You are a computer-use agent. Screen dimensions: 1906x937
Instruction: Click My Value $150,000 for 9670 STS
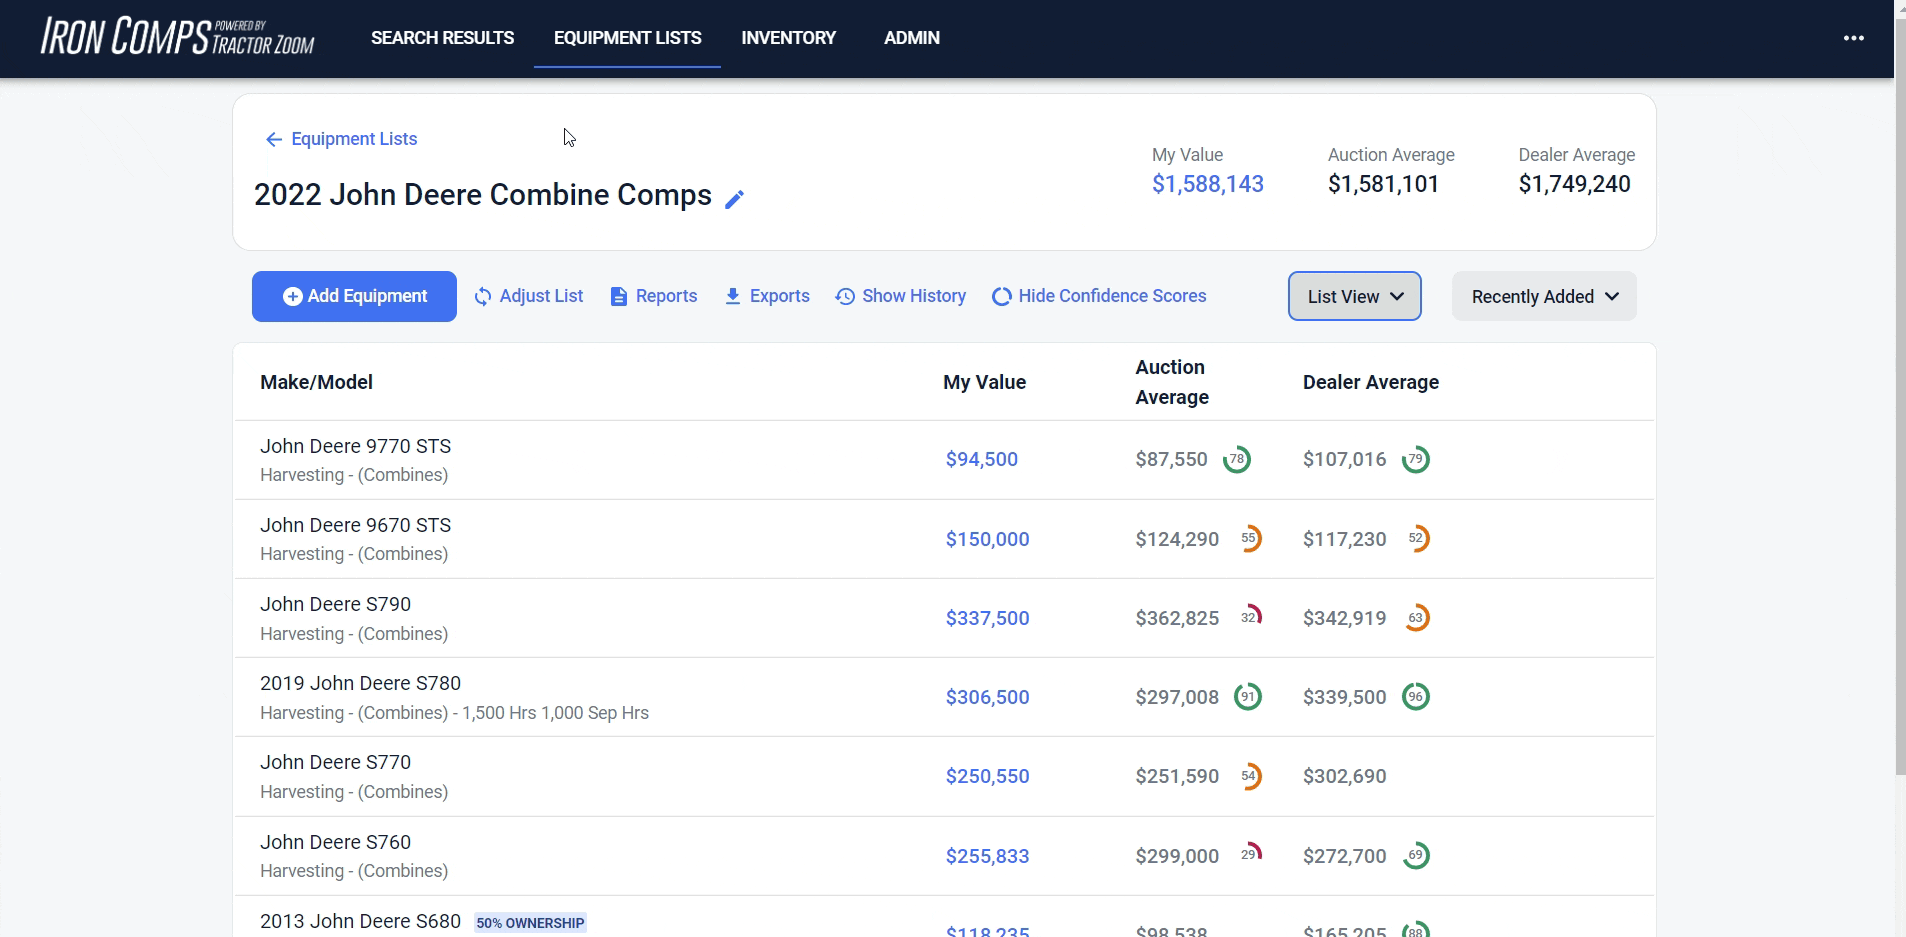pos(988,538)
